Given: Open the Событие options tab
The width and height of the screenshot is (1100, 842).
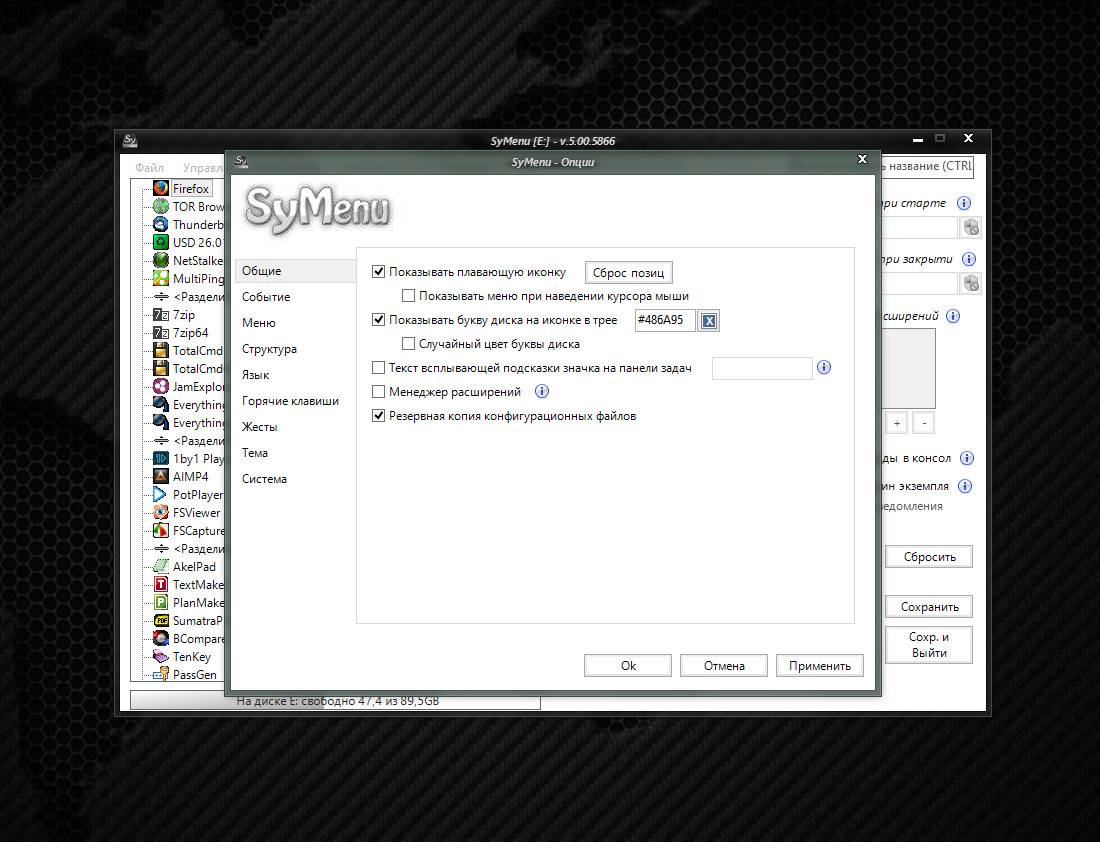Looking at the screenshot, I should tap(295, 297).
